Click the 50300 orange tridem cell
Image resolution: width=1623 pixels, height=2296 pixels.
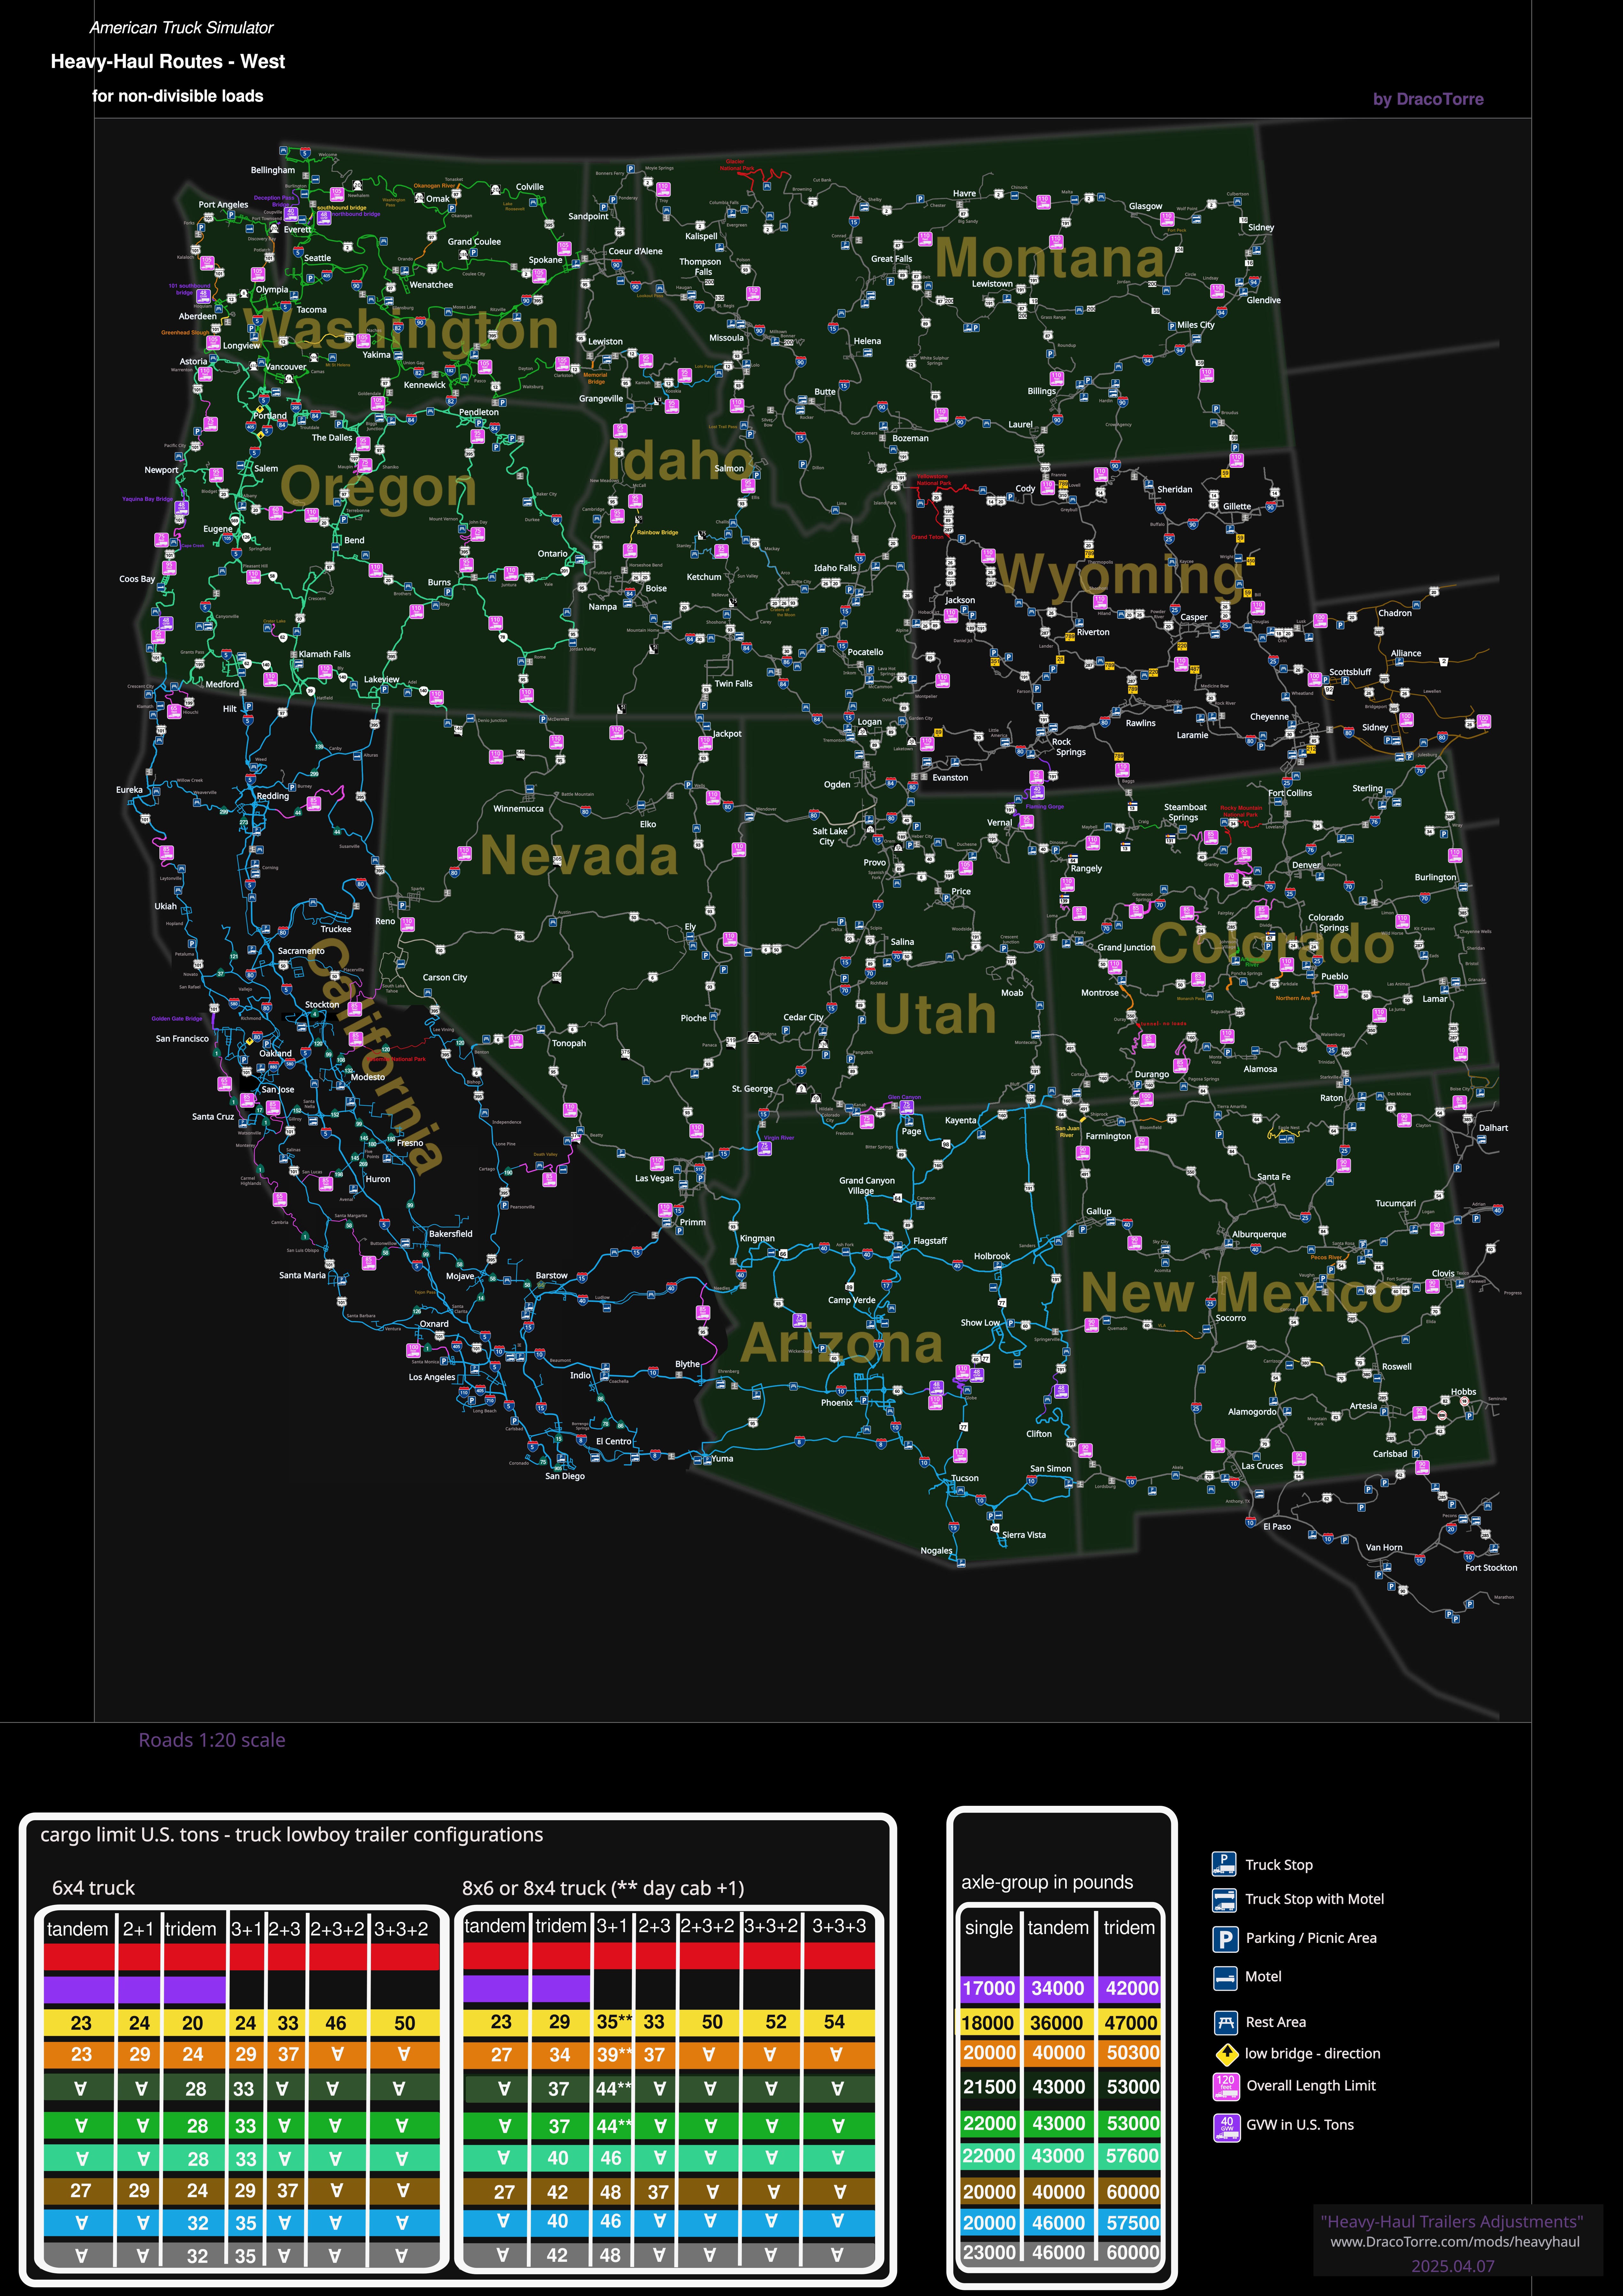tap(1132, 2053)
